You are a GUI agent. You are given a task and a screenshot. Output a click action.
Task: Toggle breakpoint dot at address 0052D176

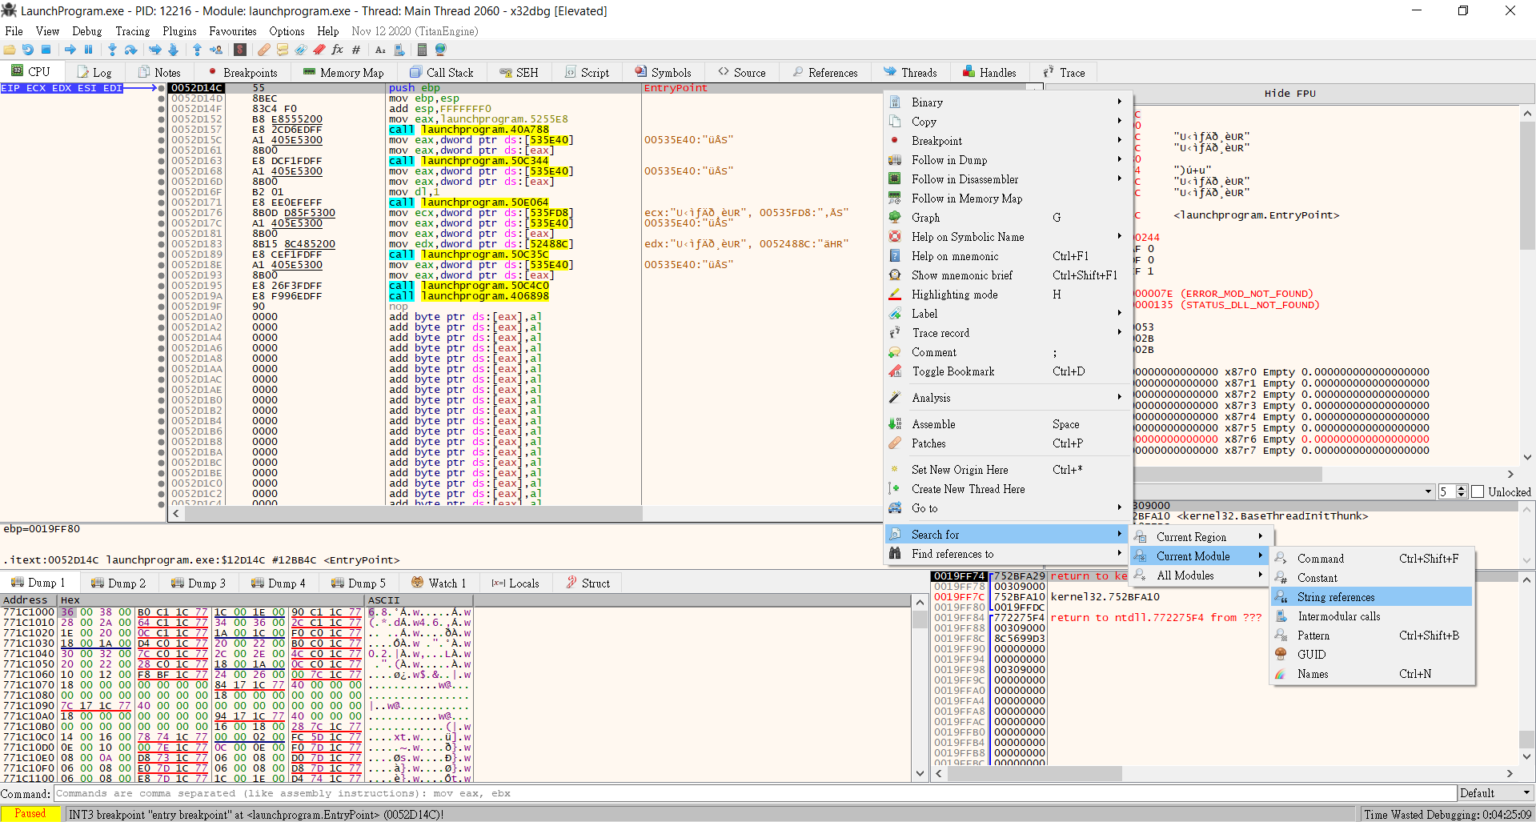click(162, 213)
